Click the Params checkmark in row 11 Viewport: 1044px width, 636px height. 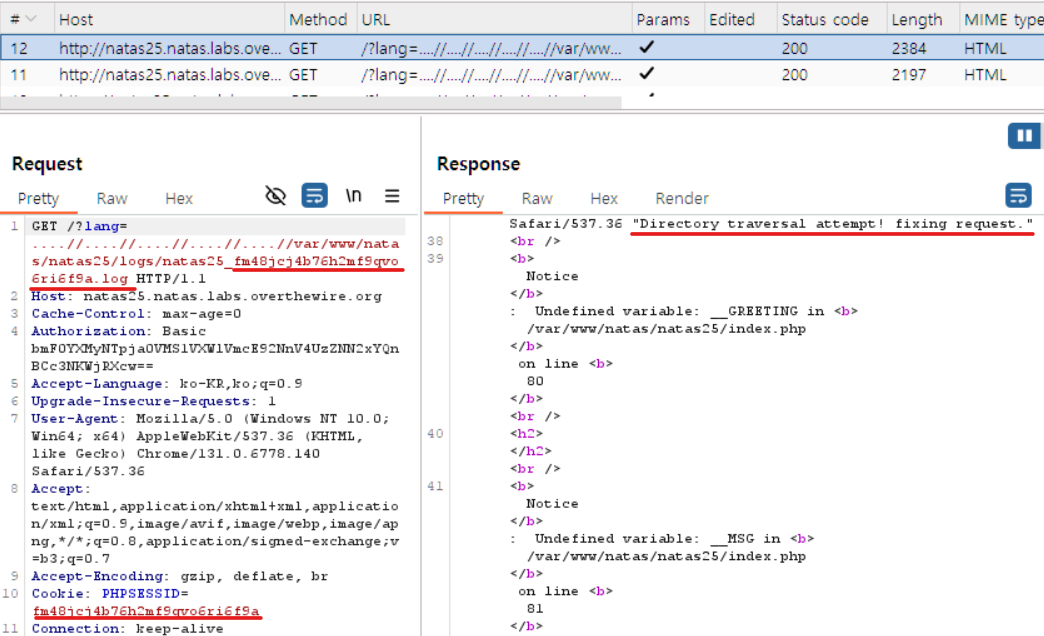tap(647, 73)
